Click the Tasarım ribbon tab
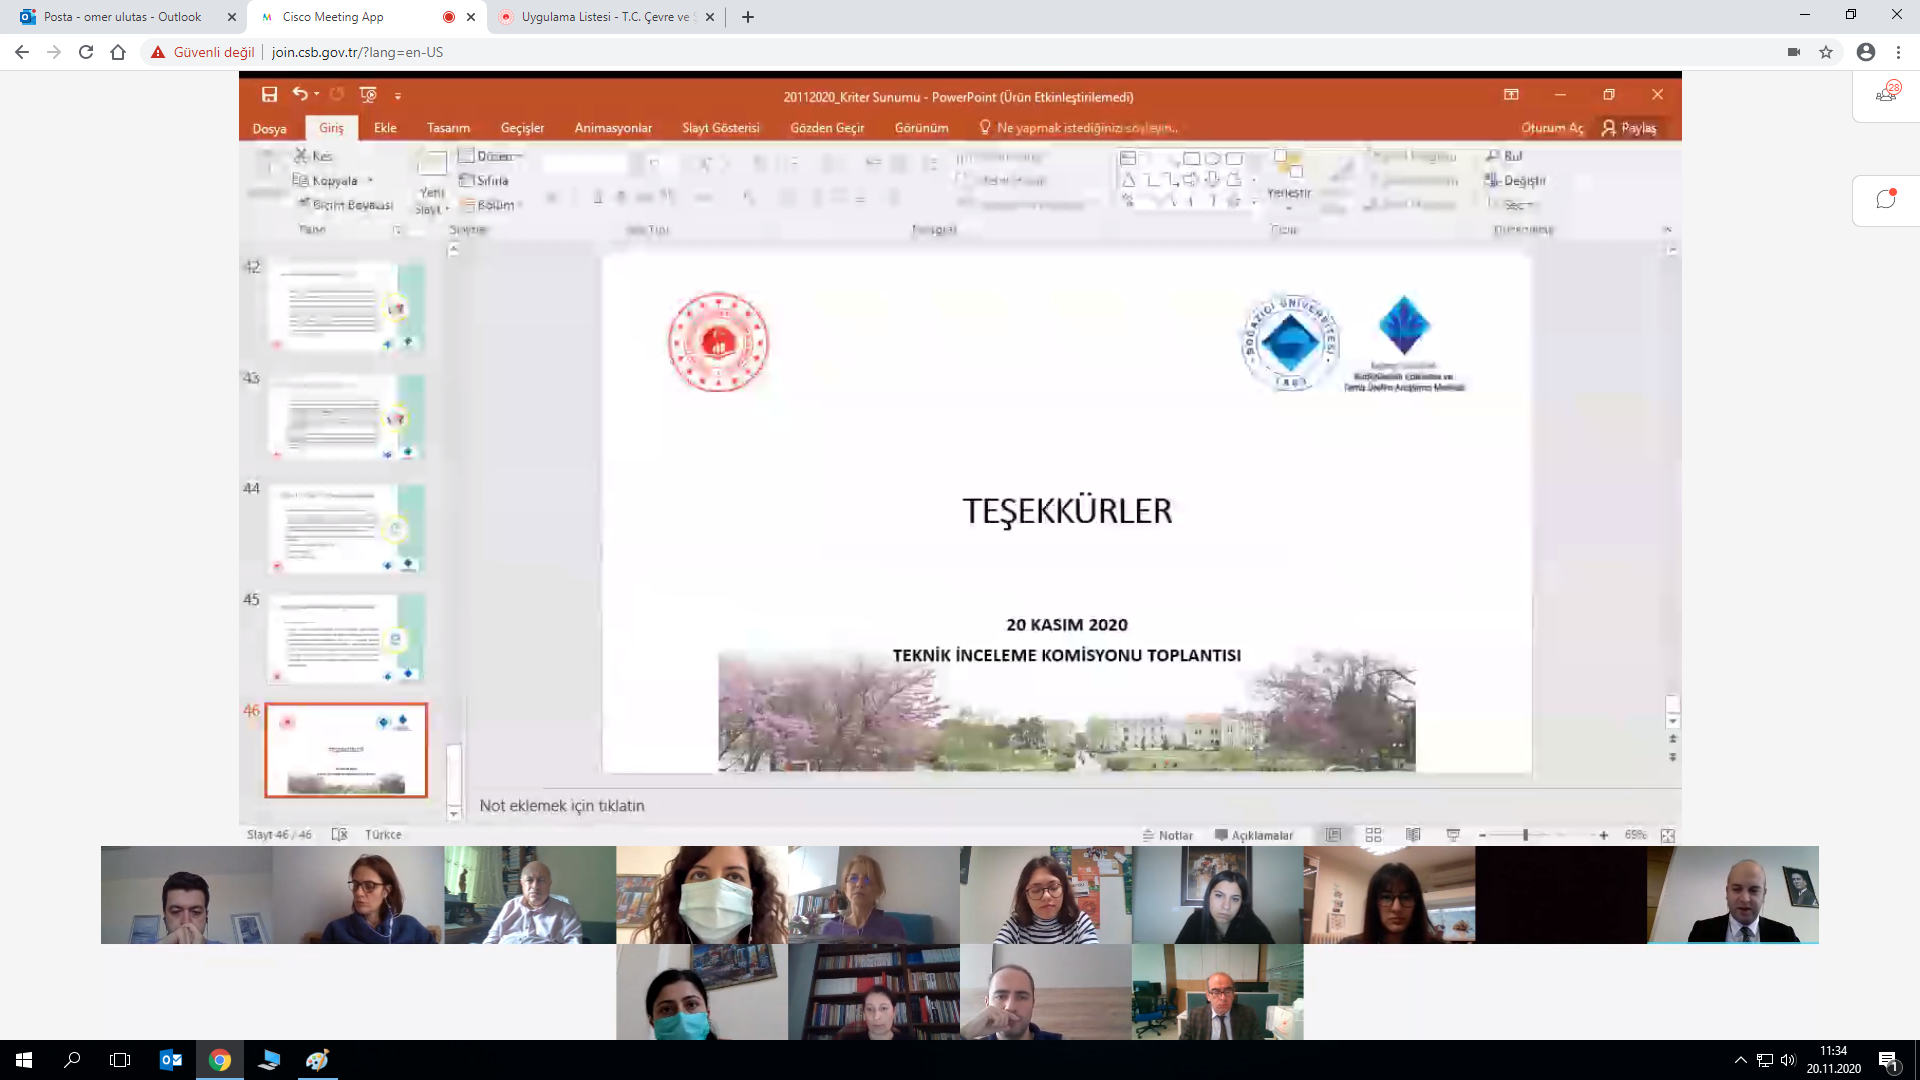This screenshot has height=1080, width=1920. pyautogui.click(x=447, y=127)
